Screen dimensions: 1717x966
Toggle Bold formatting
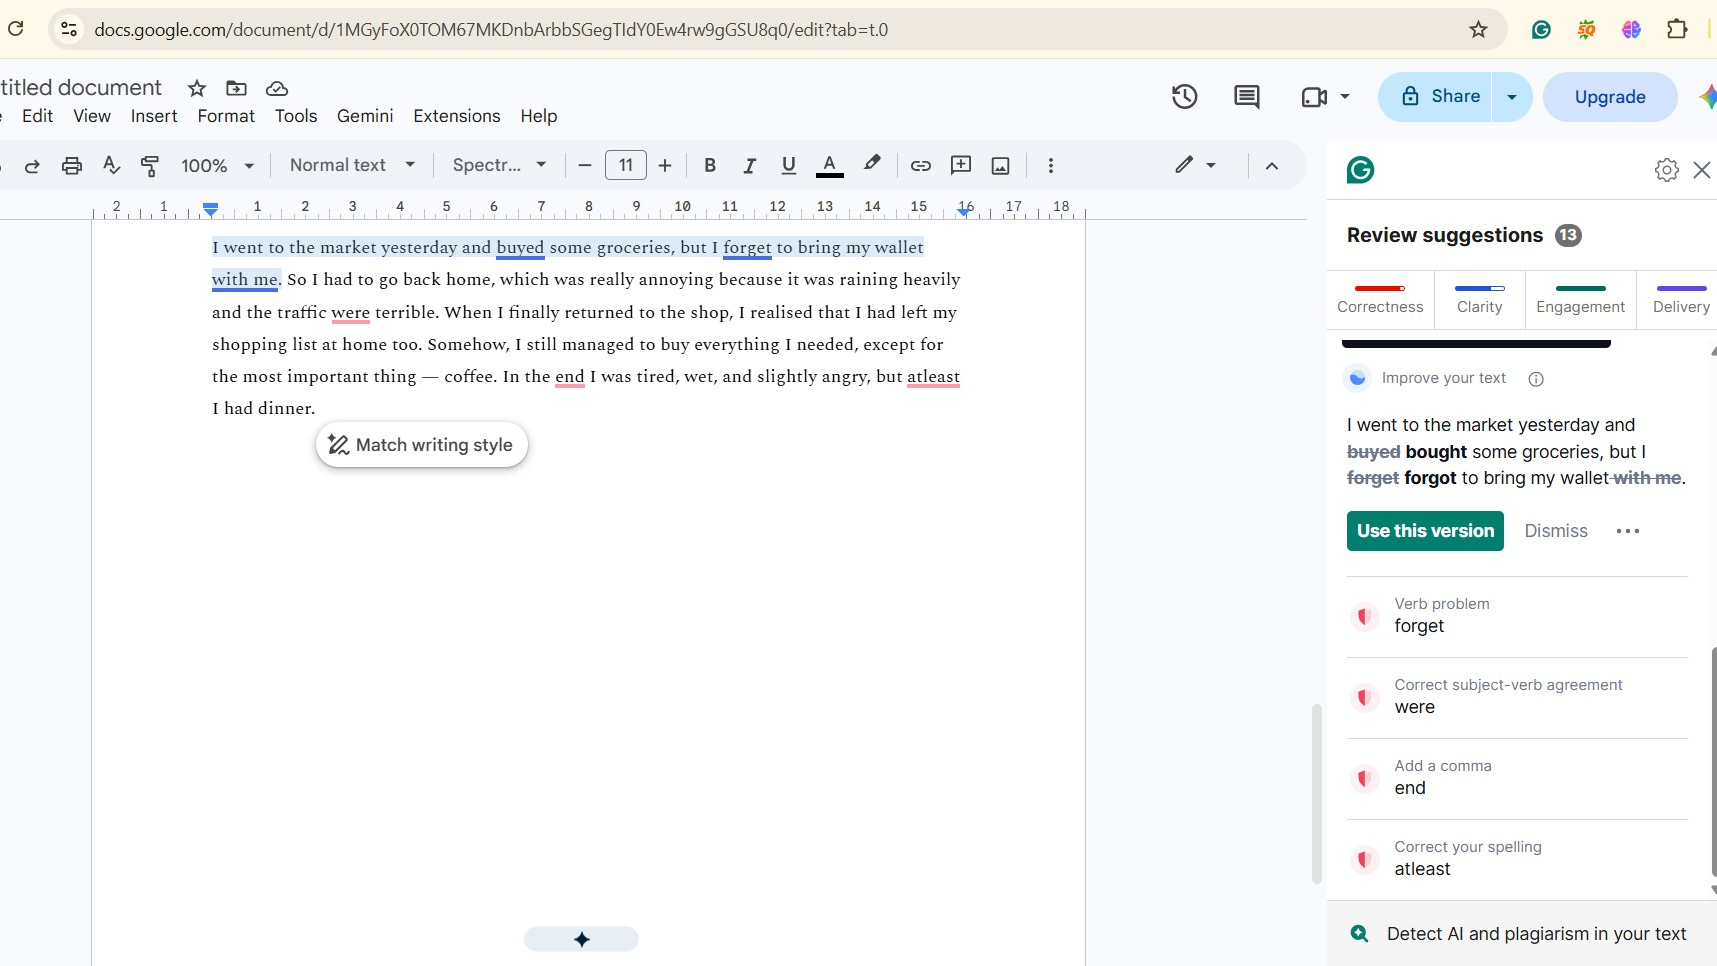[710, 166]
